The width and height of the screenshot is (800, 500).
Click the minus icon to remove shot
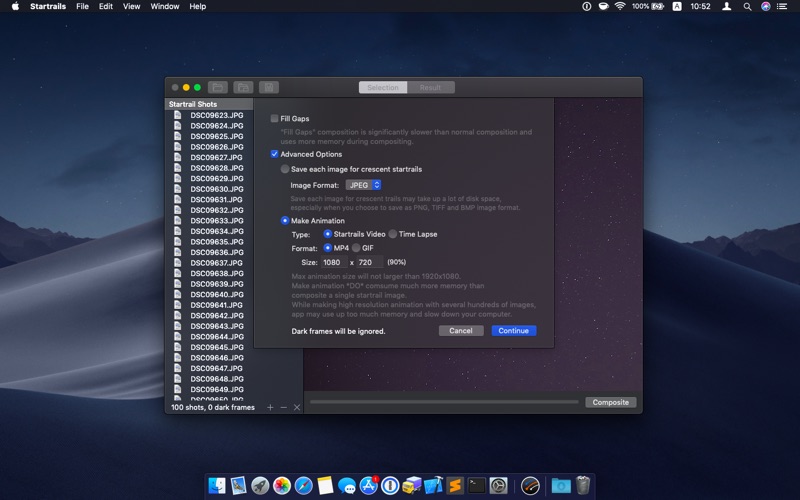click(x=284, y=407)
